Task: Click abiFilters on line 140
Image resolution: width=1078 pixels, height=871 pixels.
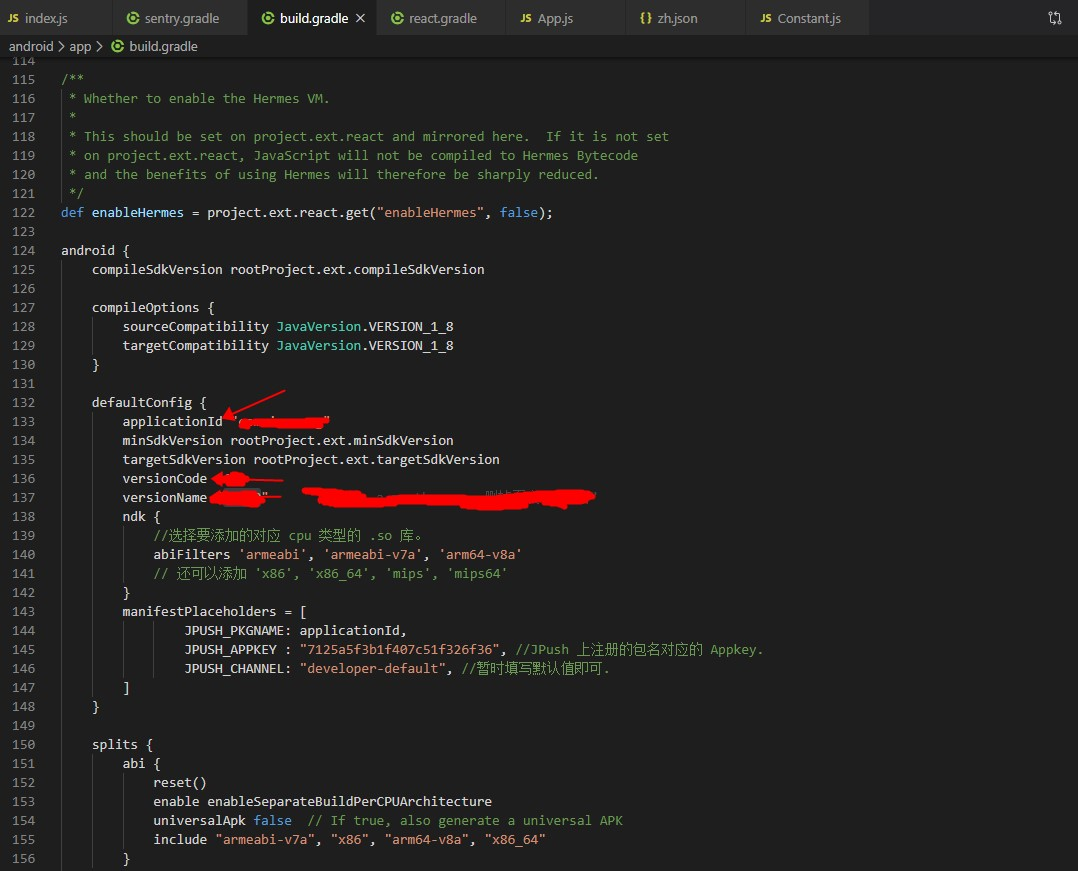Action: (192, 554)
